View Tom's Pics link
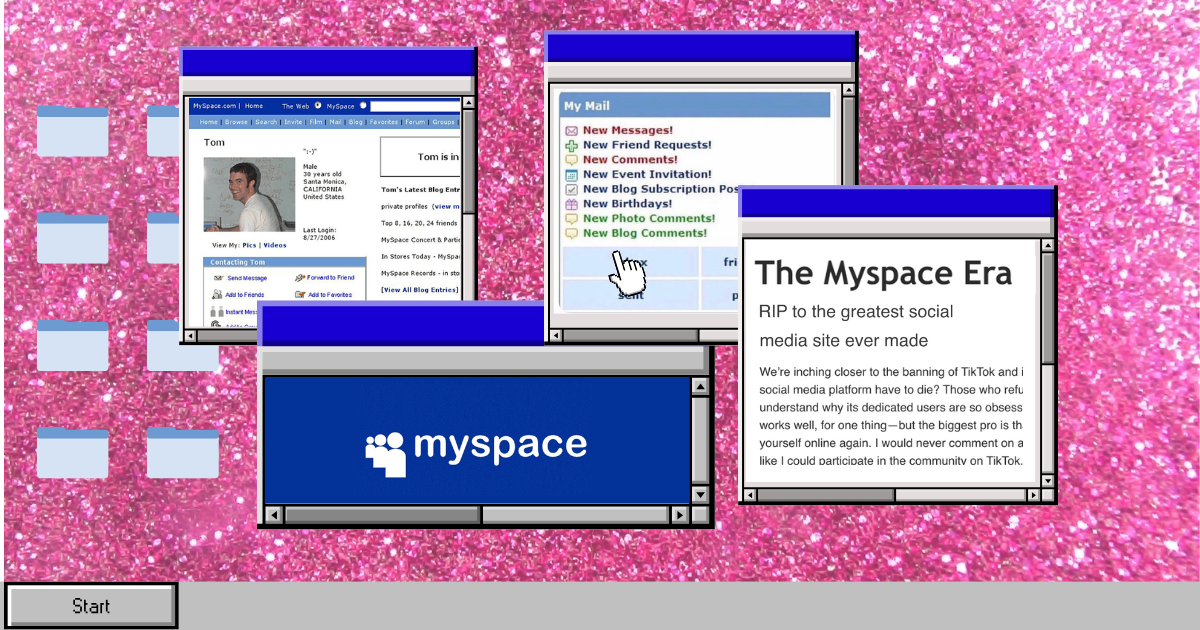Image resolution: width=1200 pixels, height=630 pixels. click(x=249, y=245)
